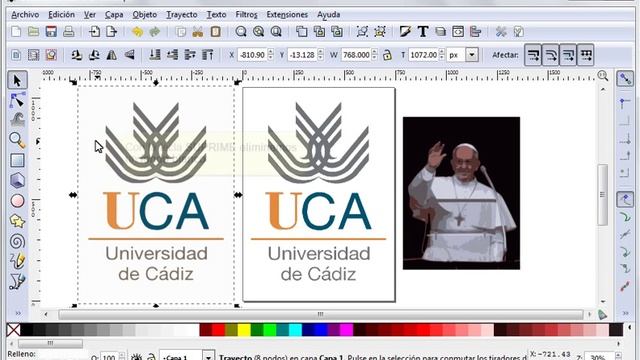Screen dimensions: 640x360
Task: Select the Rectangle tool
Action: (x=17, y=160)
